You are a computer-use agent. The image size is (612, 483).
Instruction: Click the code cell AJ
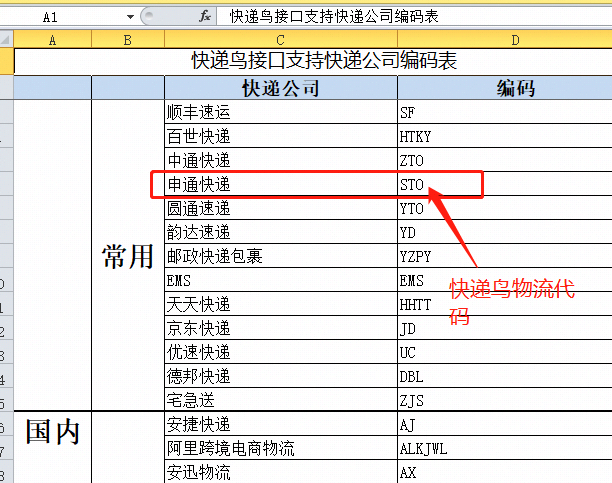click(505, 424)
